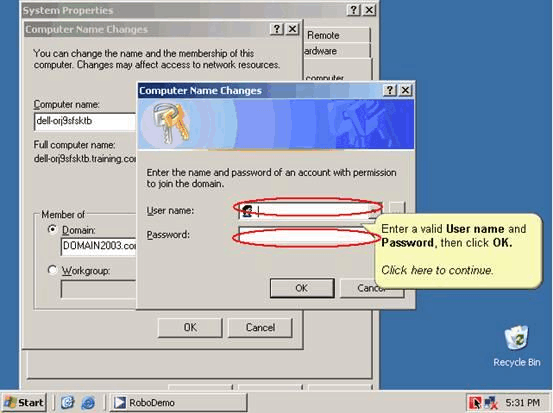Click Cancel in the rear Computer Name Changes

[x=260, y=328]
